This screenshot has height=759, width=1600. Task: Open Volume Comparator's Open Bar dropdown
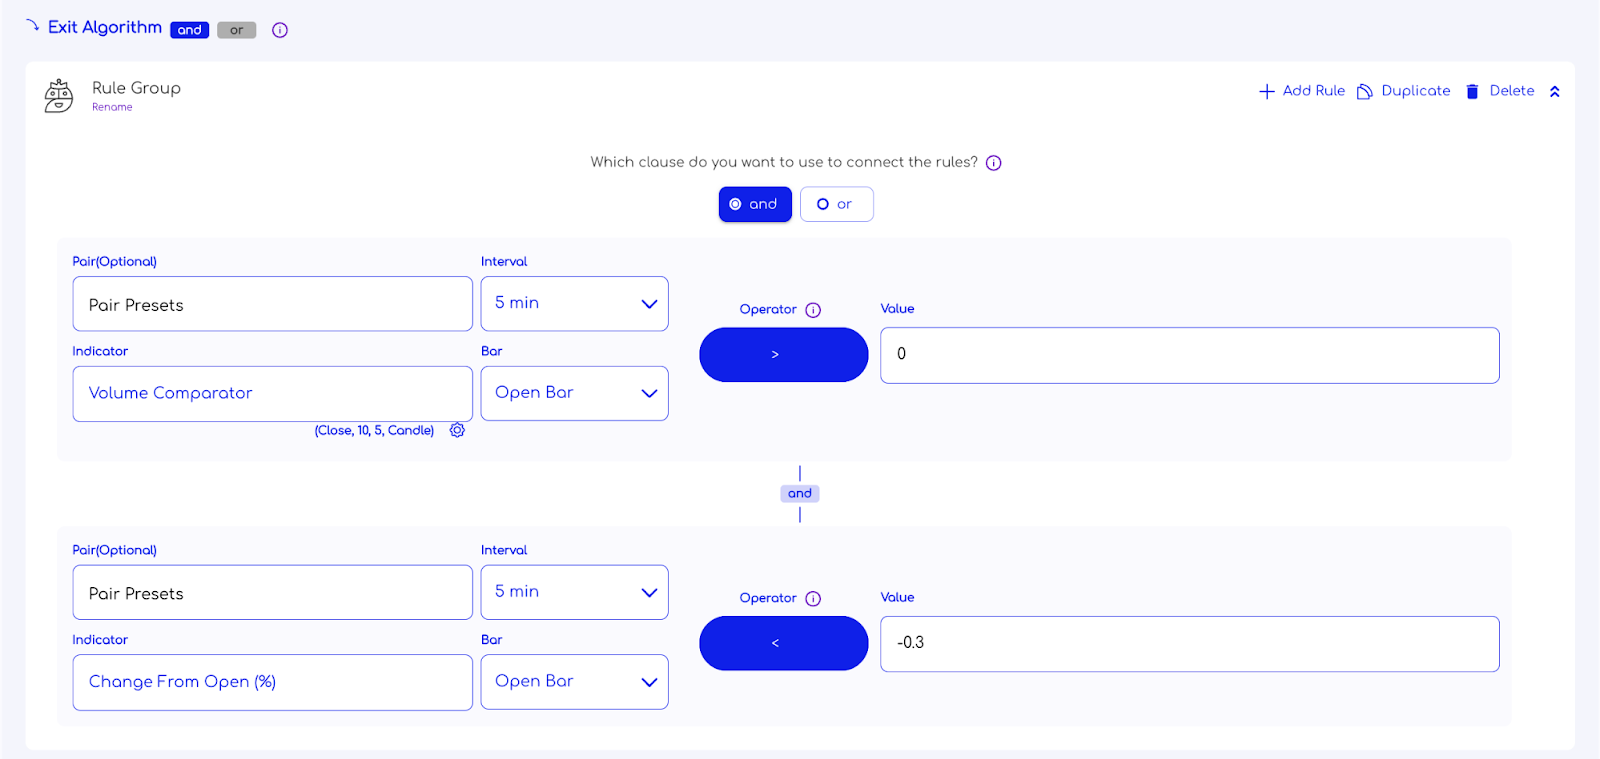point(574,393)
